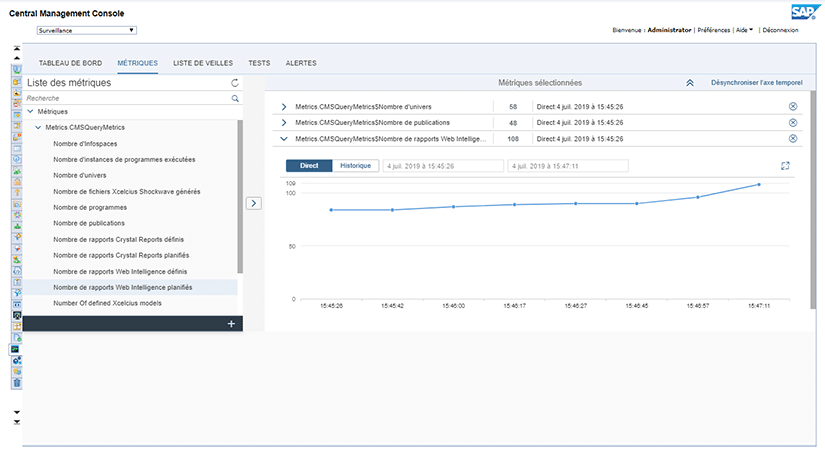Refresh the Liste des métriques panel
This screenshot has height=460, width=825.
235,83
